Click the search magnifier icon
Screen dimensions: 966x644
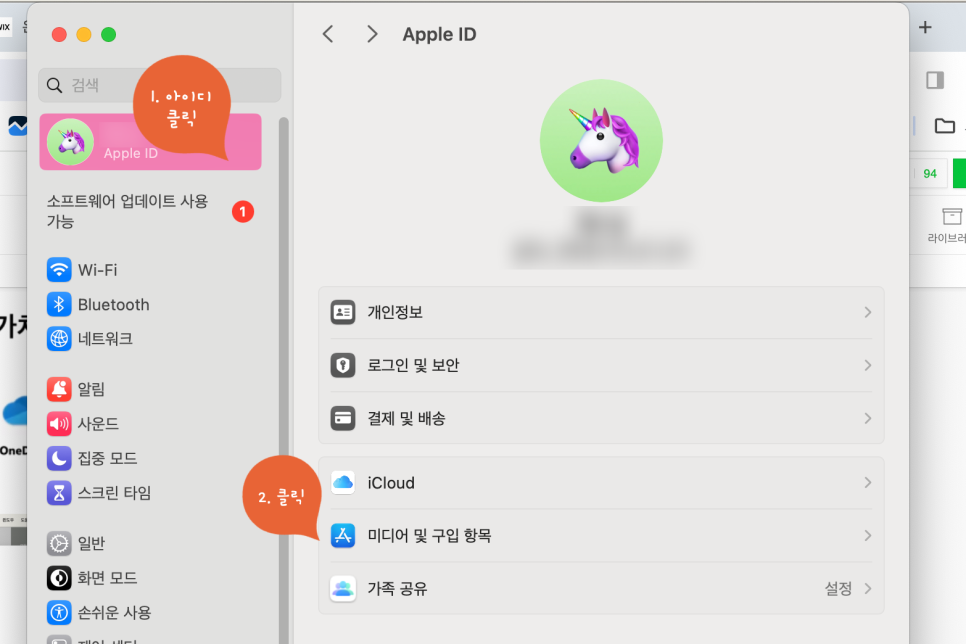point(55,85)
